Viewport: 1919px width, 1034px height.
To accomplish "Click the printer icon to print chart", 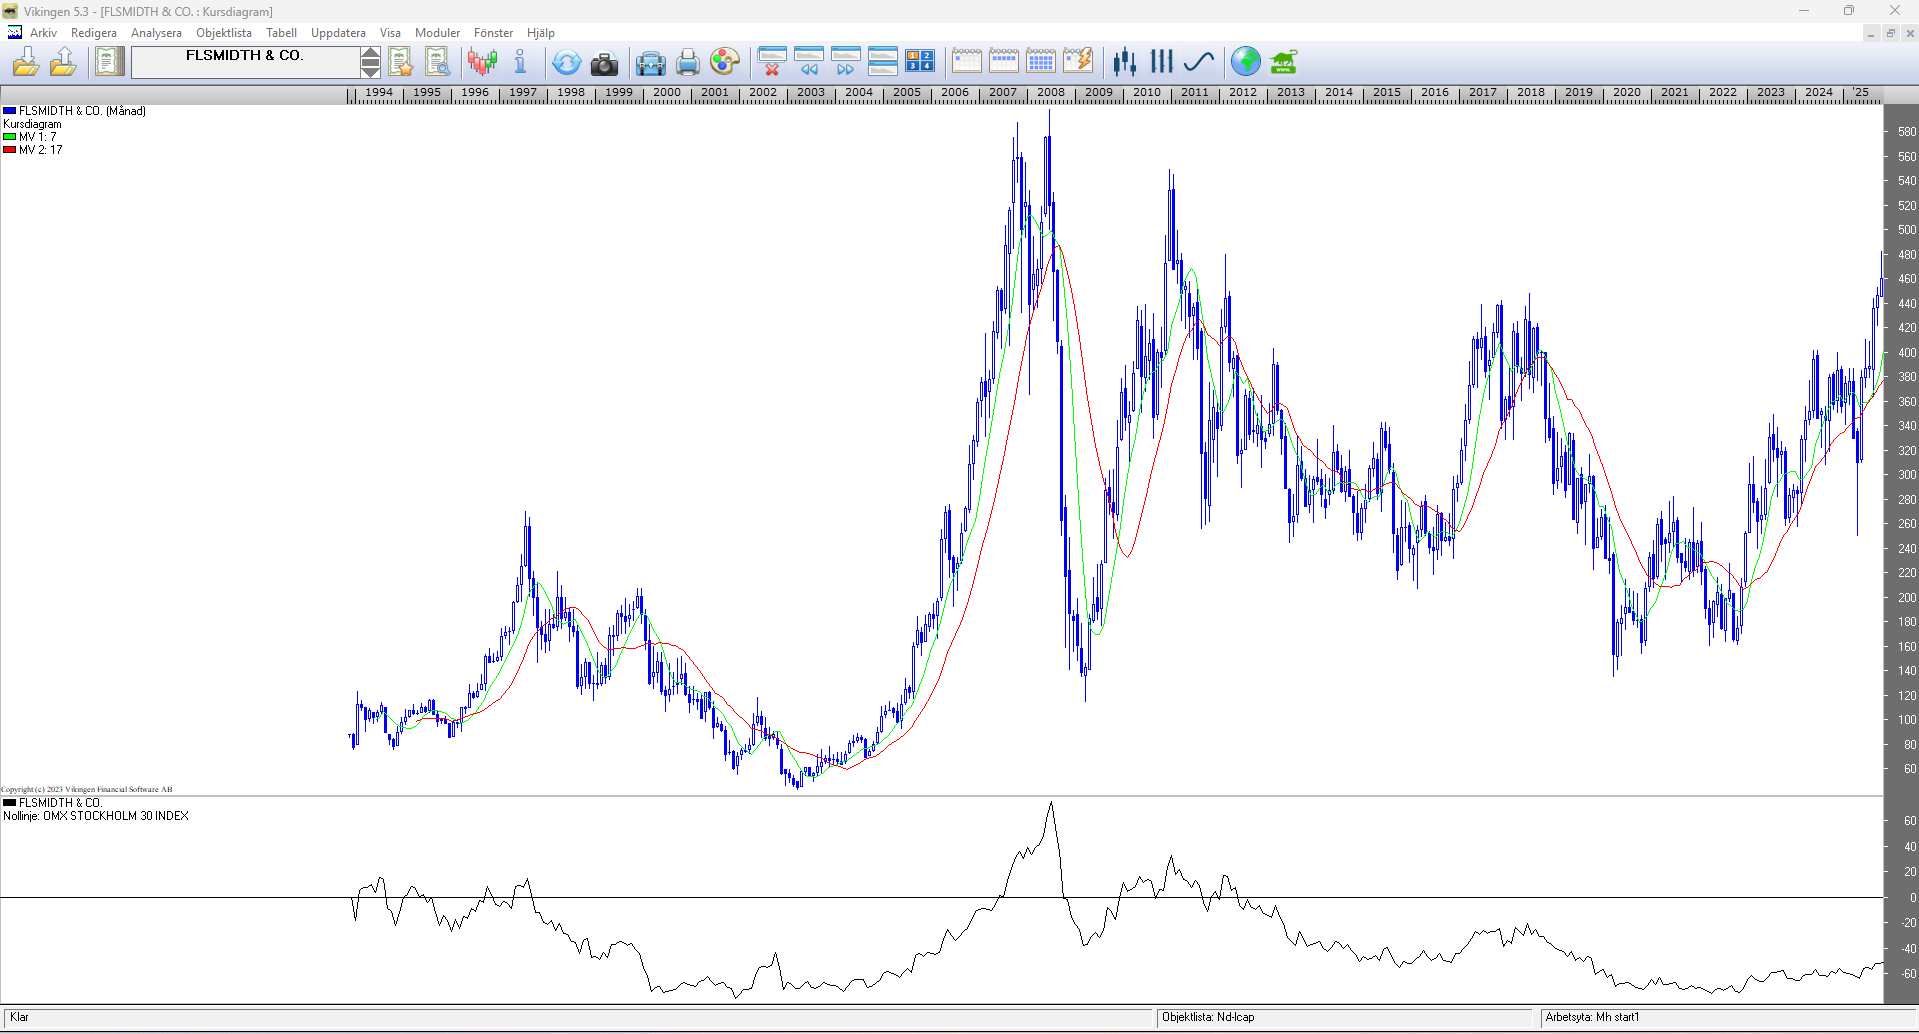I will tap(687, 63).
